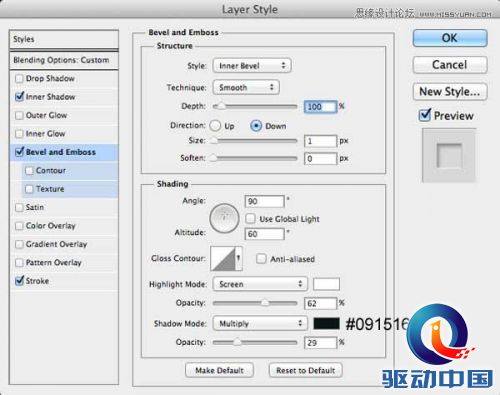Click the Altitude value field

pos(264,234)
